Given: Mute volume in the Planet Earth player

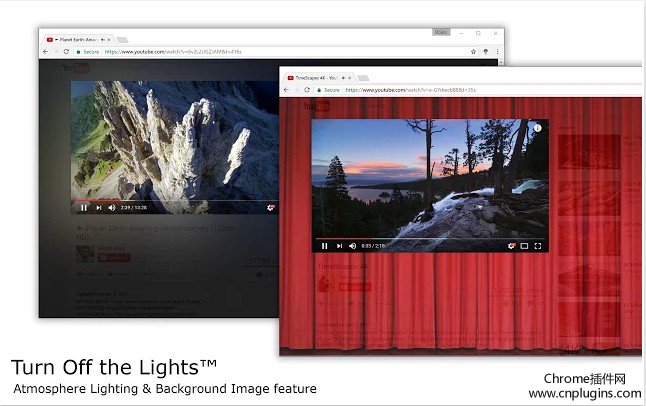Looking at the screenshot, I should point(112,208).
